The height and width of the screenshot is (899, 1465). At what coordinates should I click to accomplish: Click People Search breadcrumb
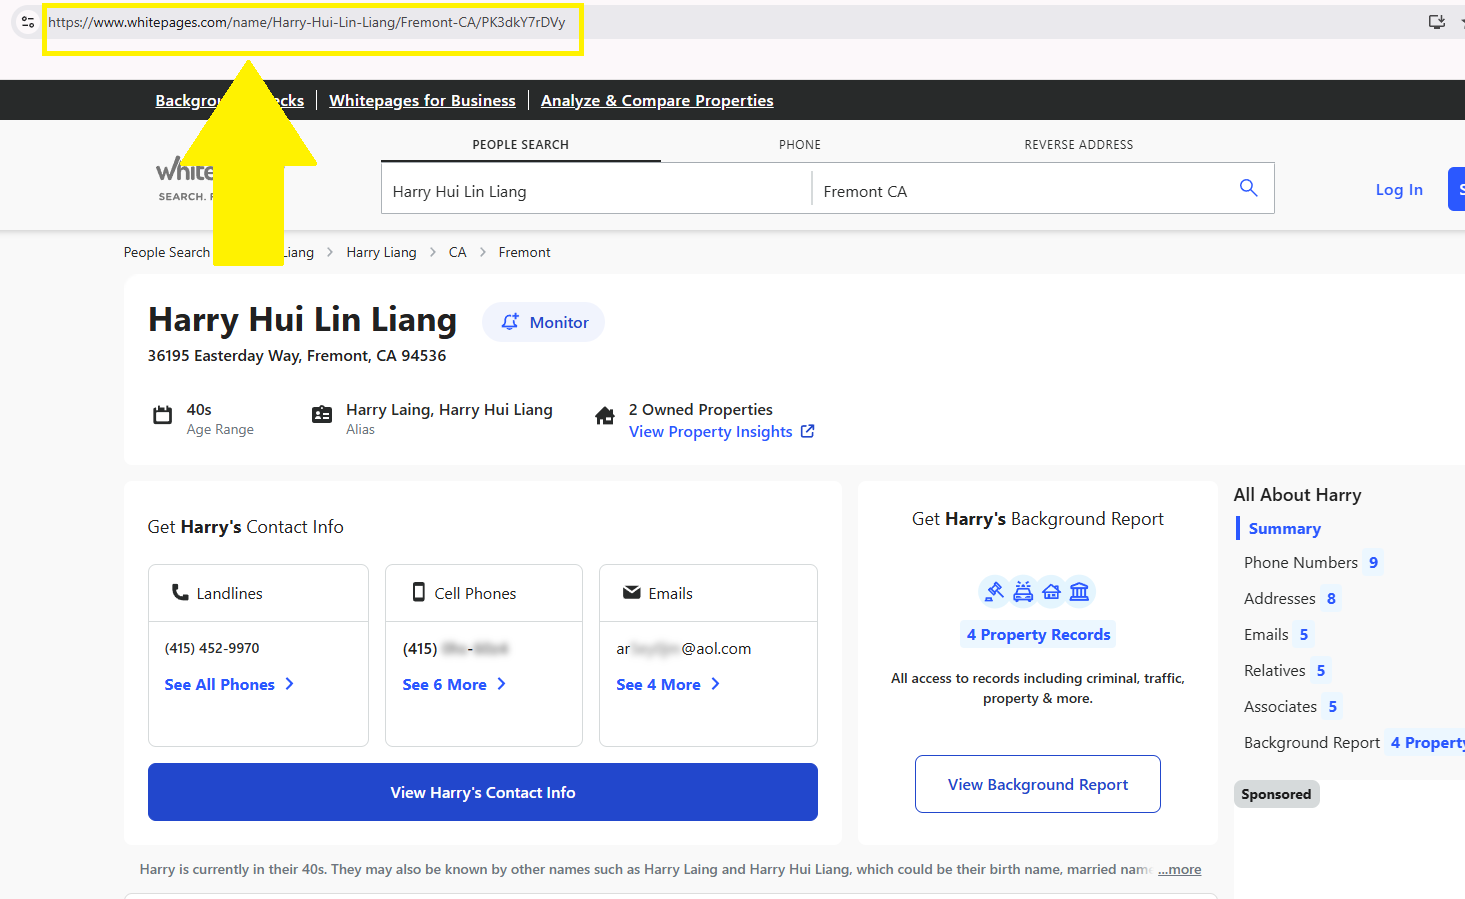pyautogui.click(x=167, y=252)
